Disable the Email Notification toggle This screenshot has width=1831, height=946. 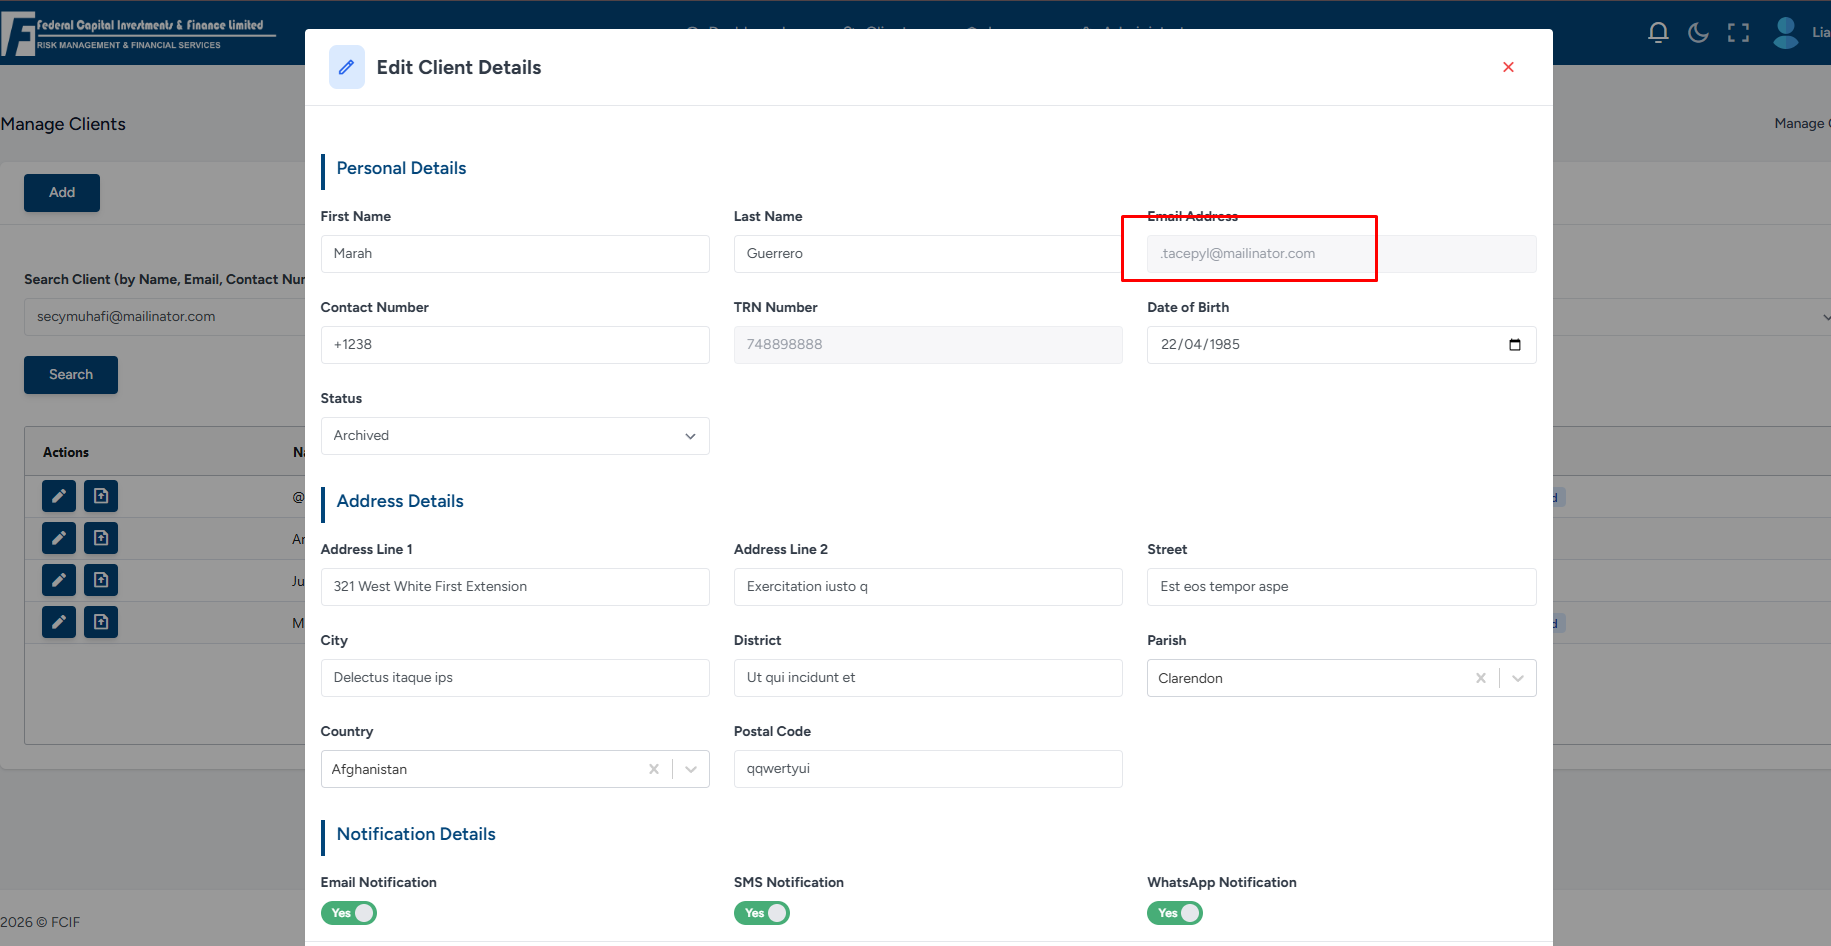349,913
